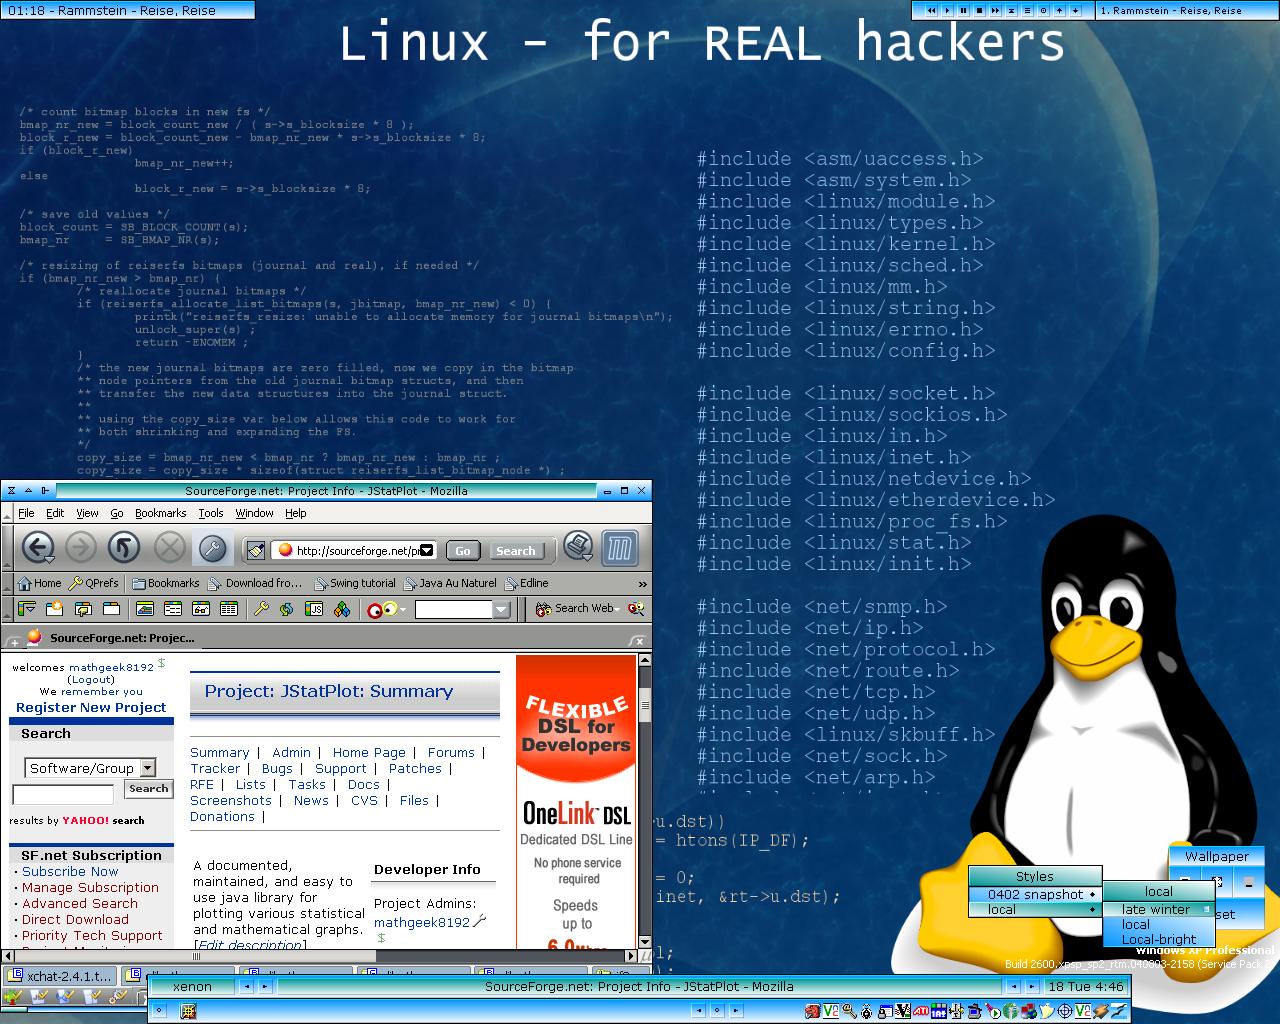Select Local-bright in the styles menu
This screenshot has width=1280, height=1024.
[1159, 939]
